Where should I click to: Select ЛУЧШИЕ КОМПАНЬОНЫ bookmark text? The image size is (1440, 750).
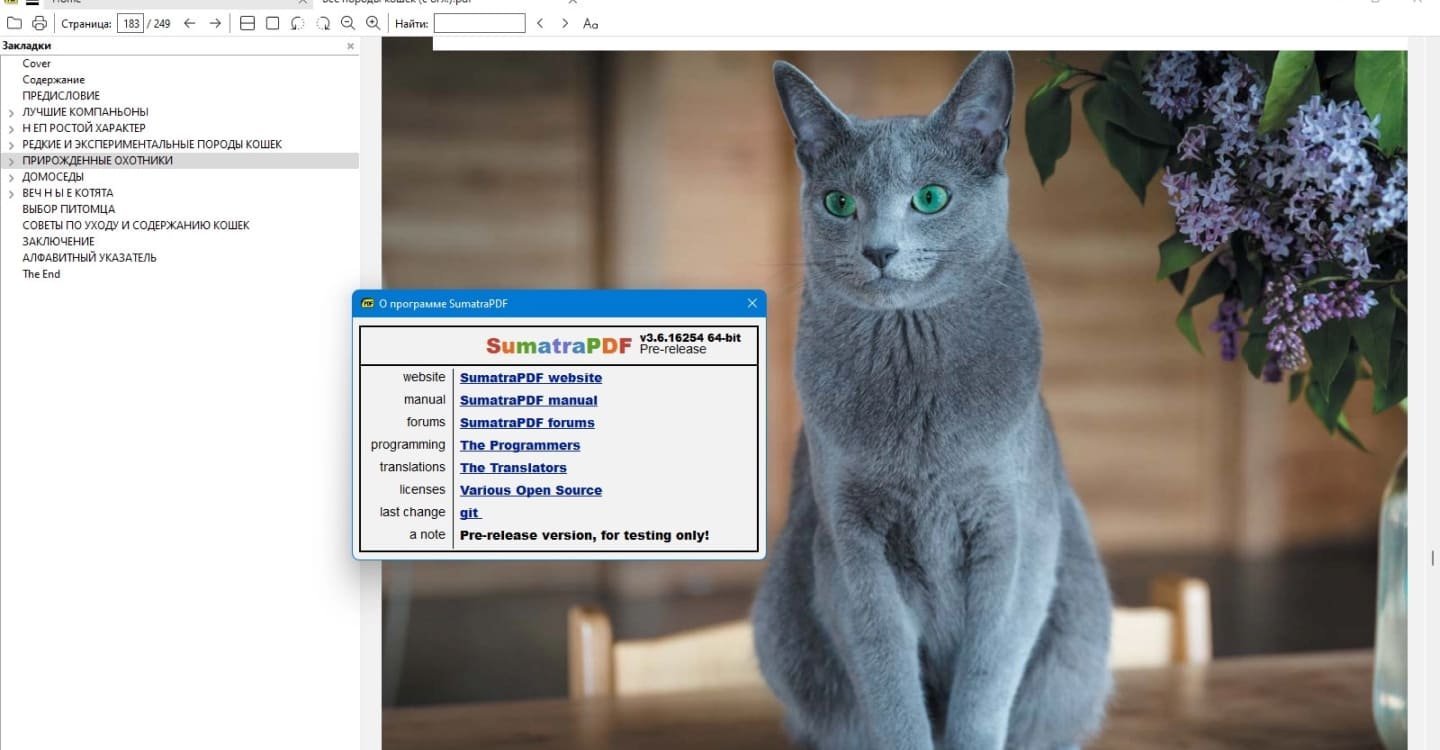click(85, 112)
